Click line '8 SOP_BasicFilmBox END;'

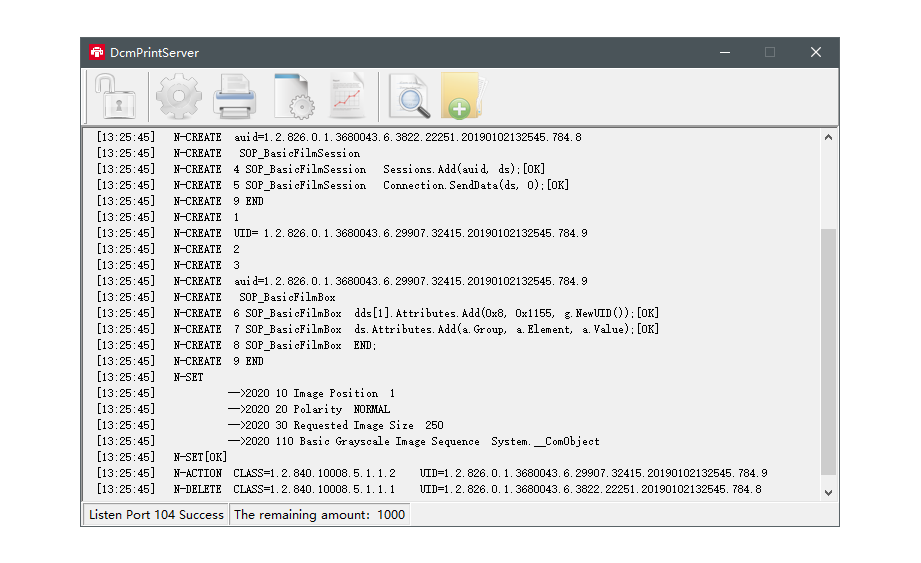click(236, 345)
